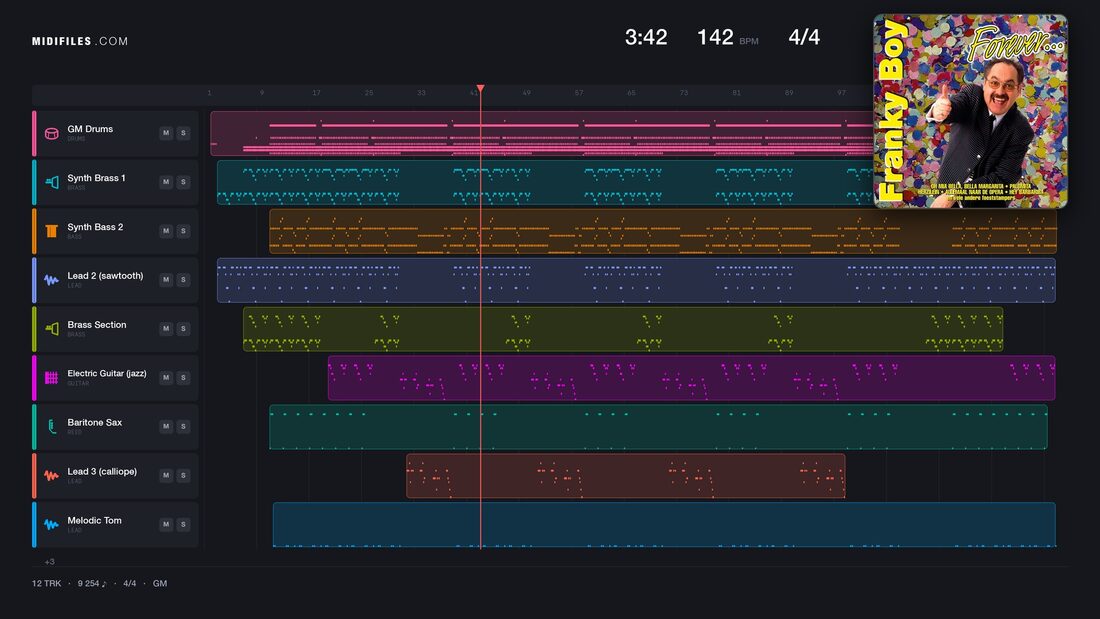The width and height of the screenshot is (1100, 619).
Task: Solo the Electric Guitar (jazz) track
Action: click(x=183, y=378)
